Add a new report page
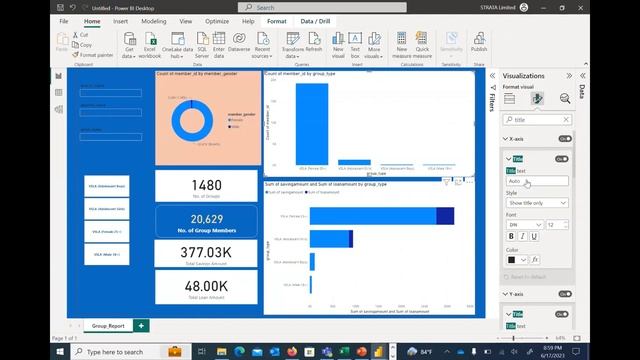This screenshot has width=640, height=360. click(x=141, y=326)
